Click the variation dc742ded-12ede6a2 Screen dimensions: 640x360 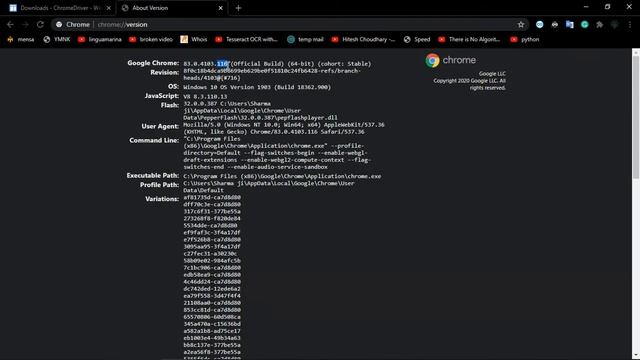(x=212, y=289)
